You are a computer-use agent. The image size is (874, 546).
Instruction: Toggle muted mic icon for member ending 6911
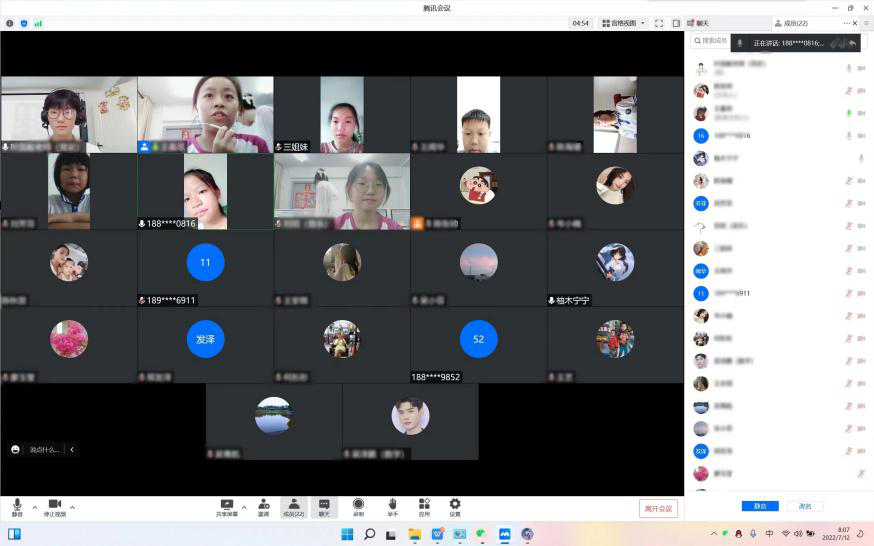849,293
